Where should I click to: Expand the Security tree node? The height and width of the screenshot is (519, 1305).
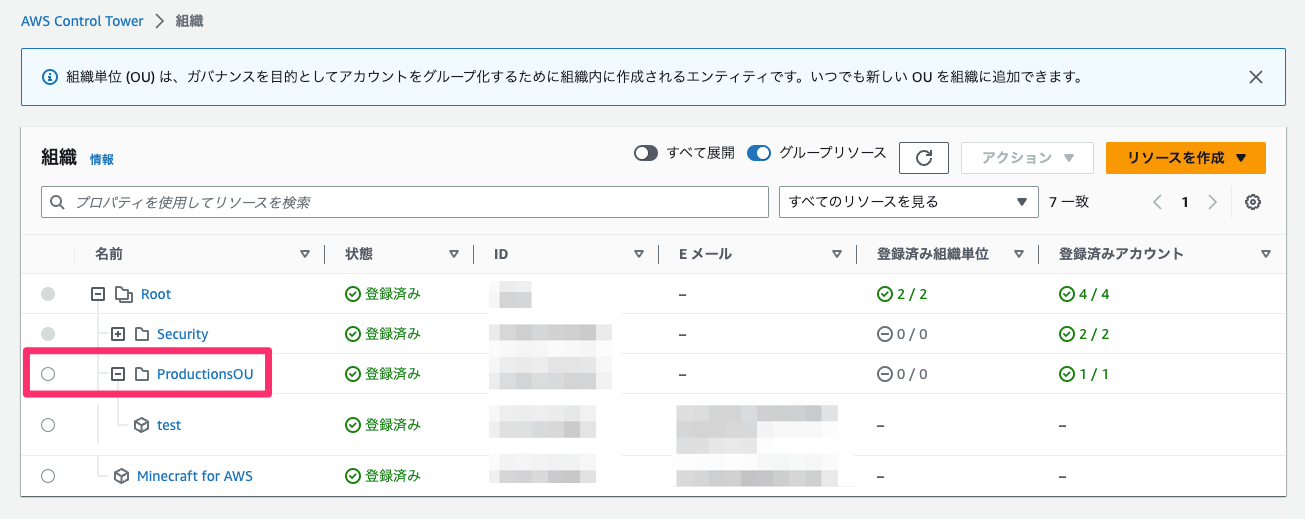(x=118, y=334)
